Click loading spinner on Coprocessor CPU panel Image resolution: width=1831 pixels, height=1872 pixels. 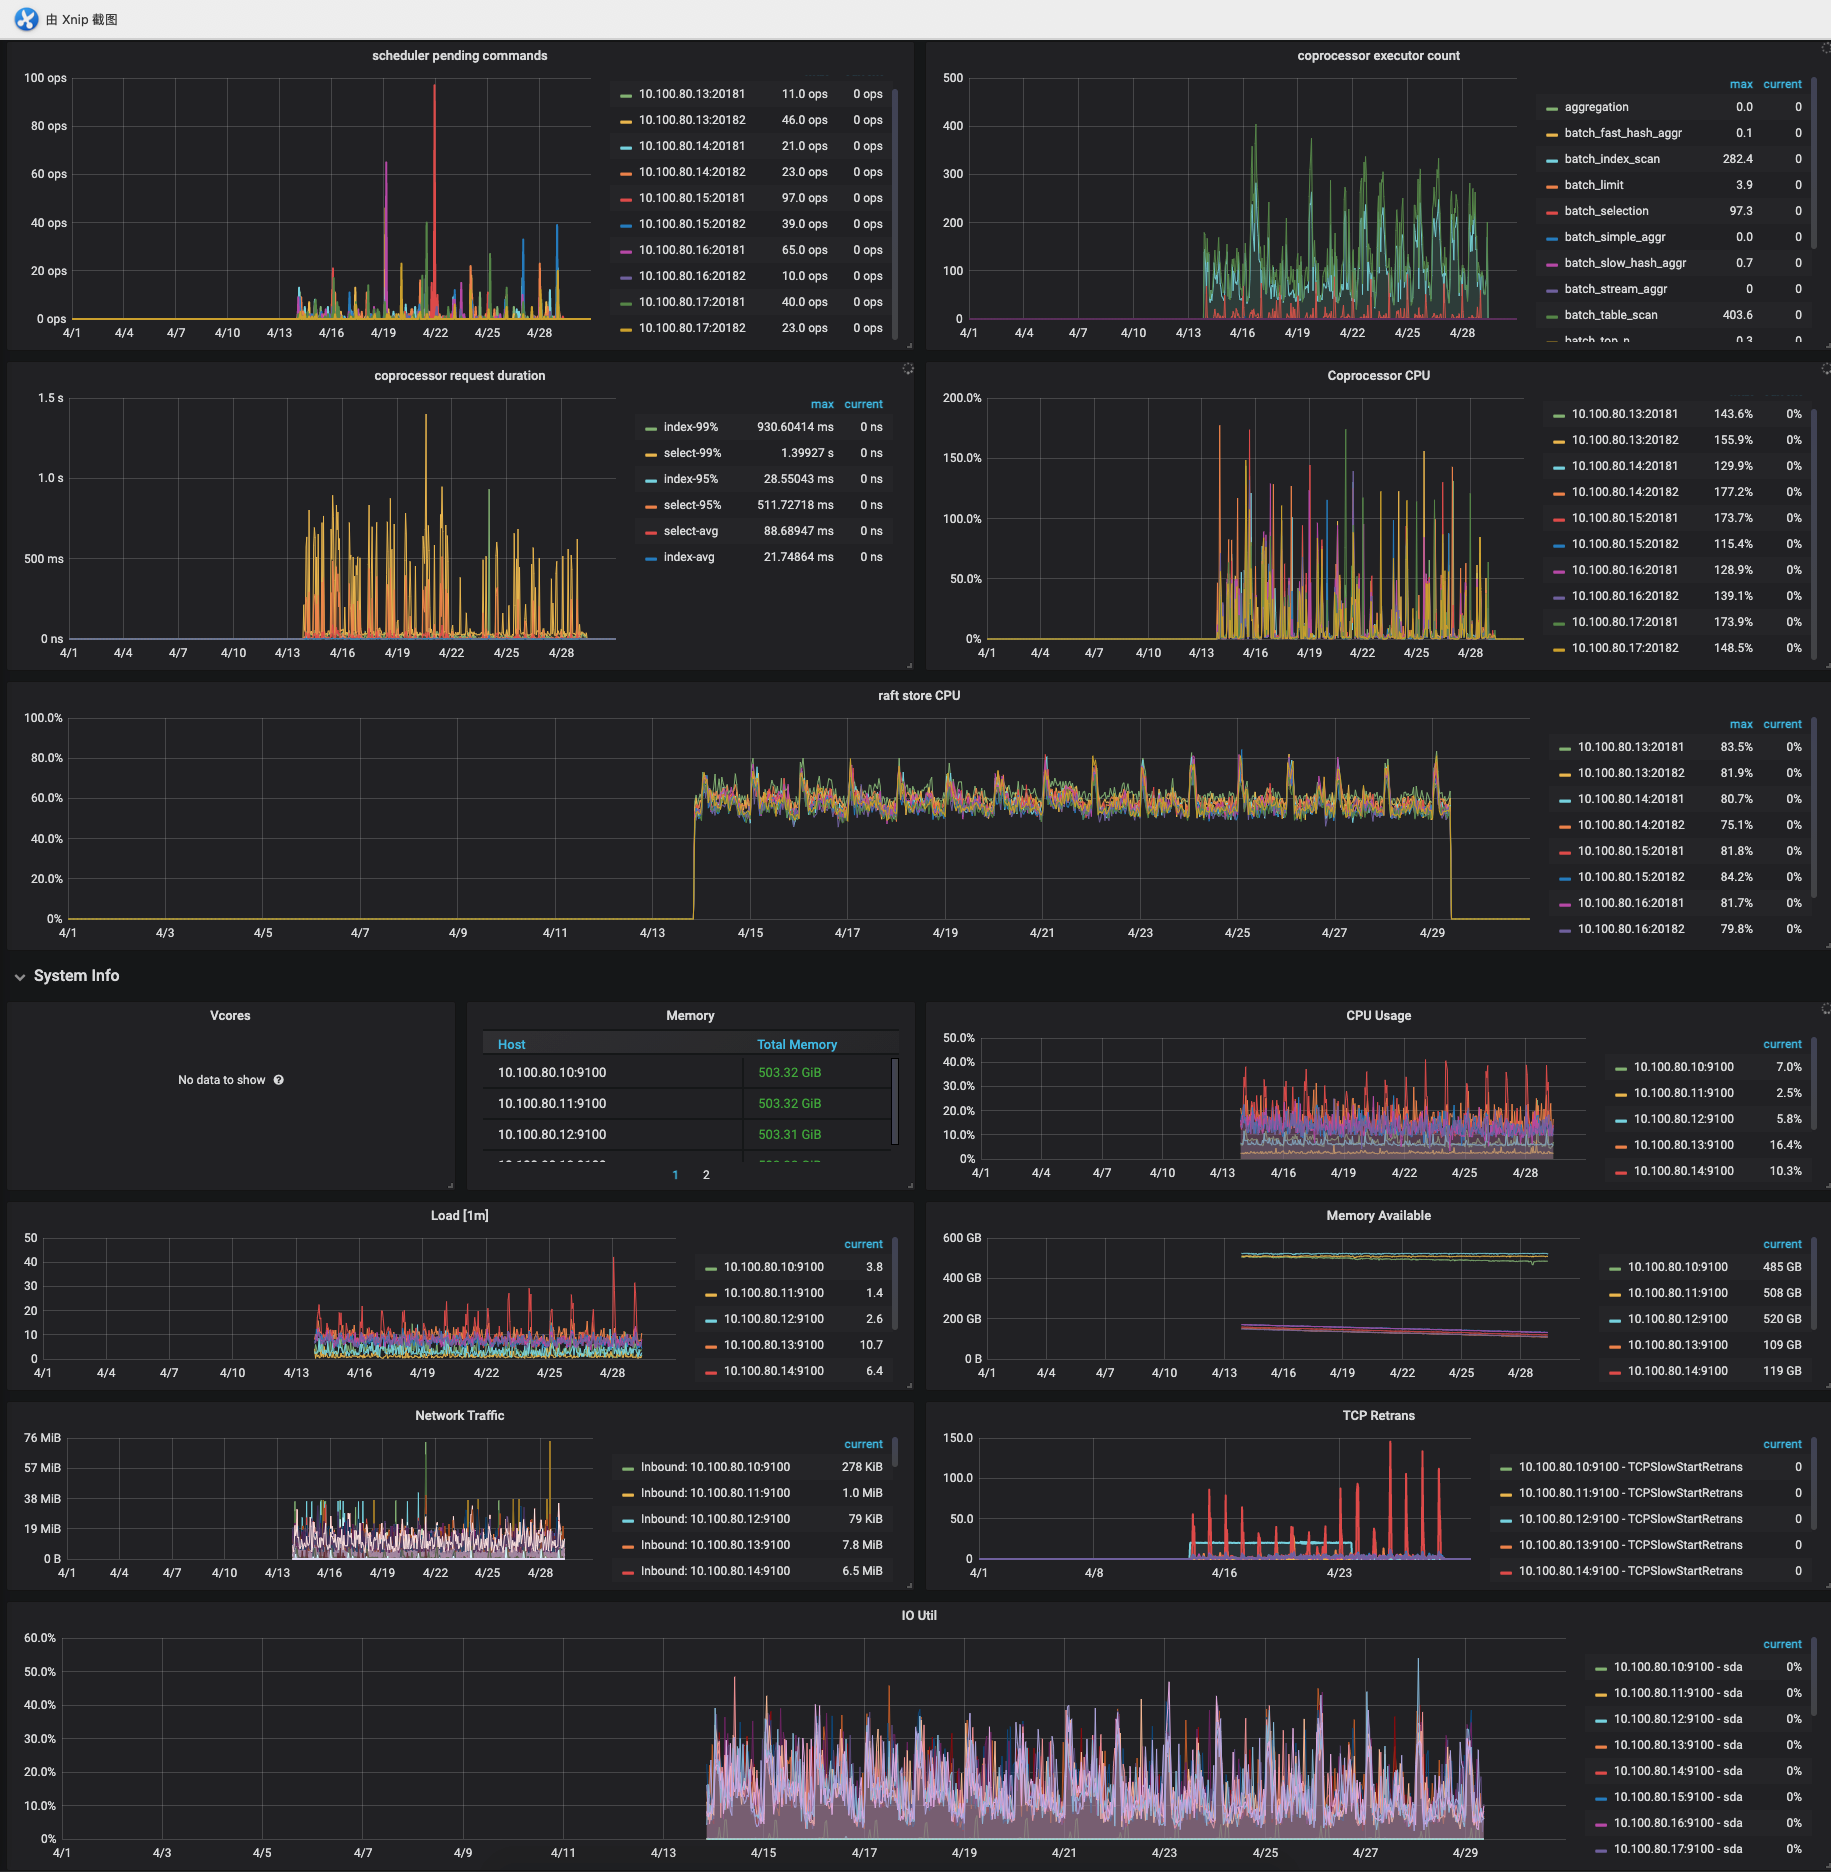1825,369
